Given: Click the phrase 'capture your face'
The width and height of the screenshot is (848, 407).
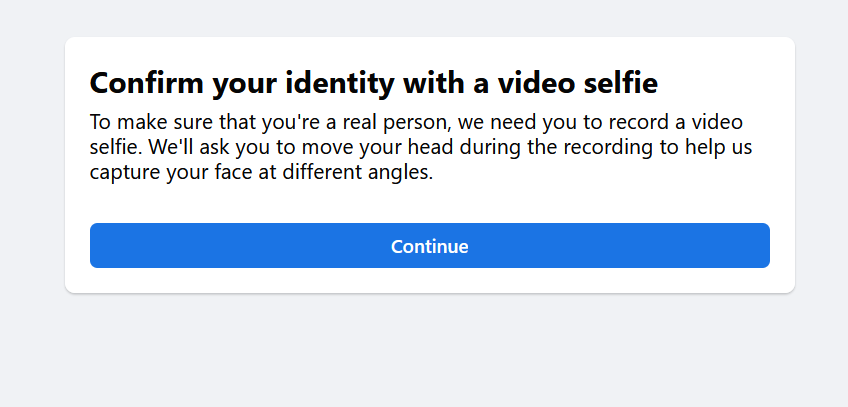Looking at the screenshot, I should [x=162, y=171].
